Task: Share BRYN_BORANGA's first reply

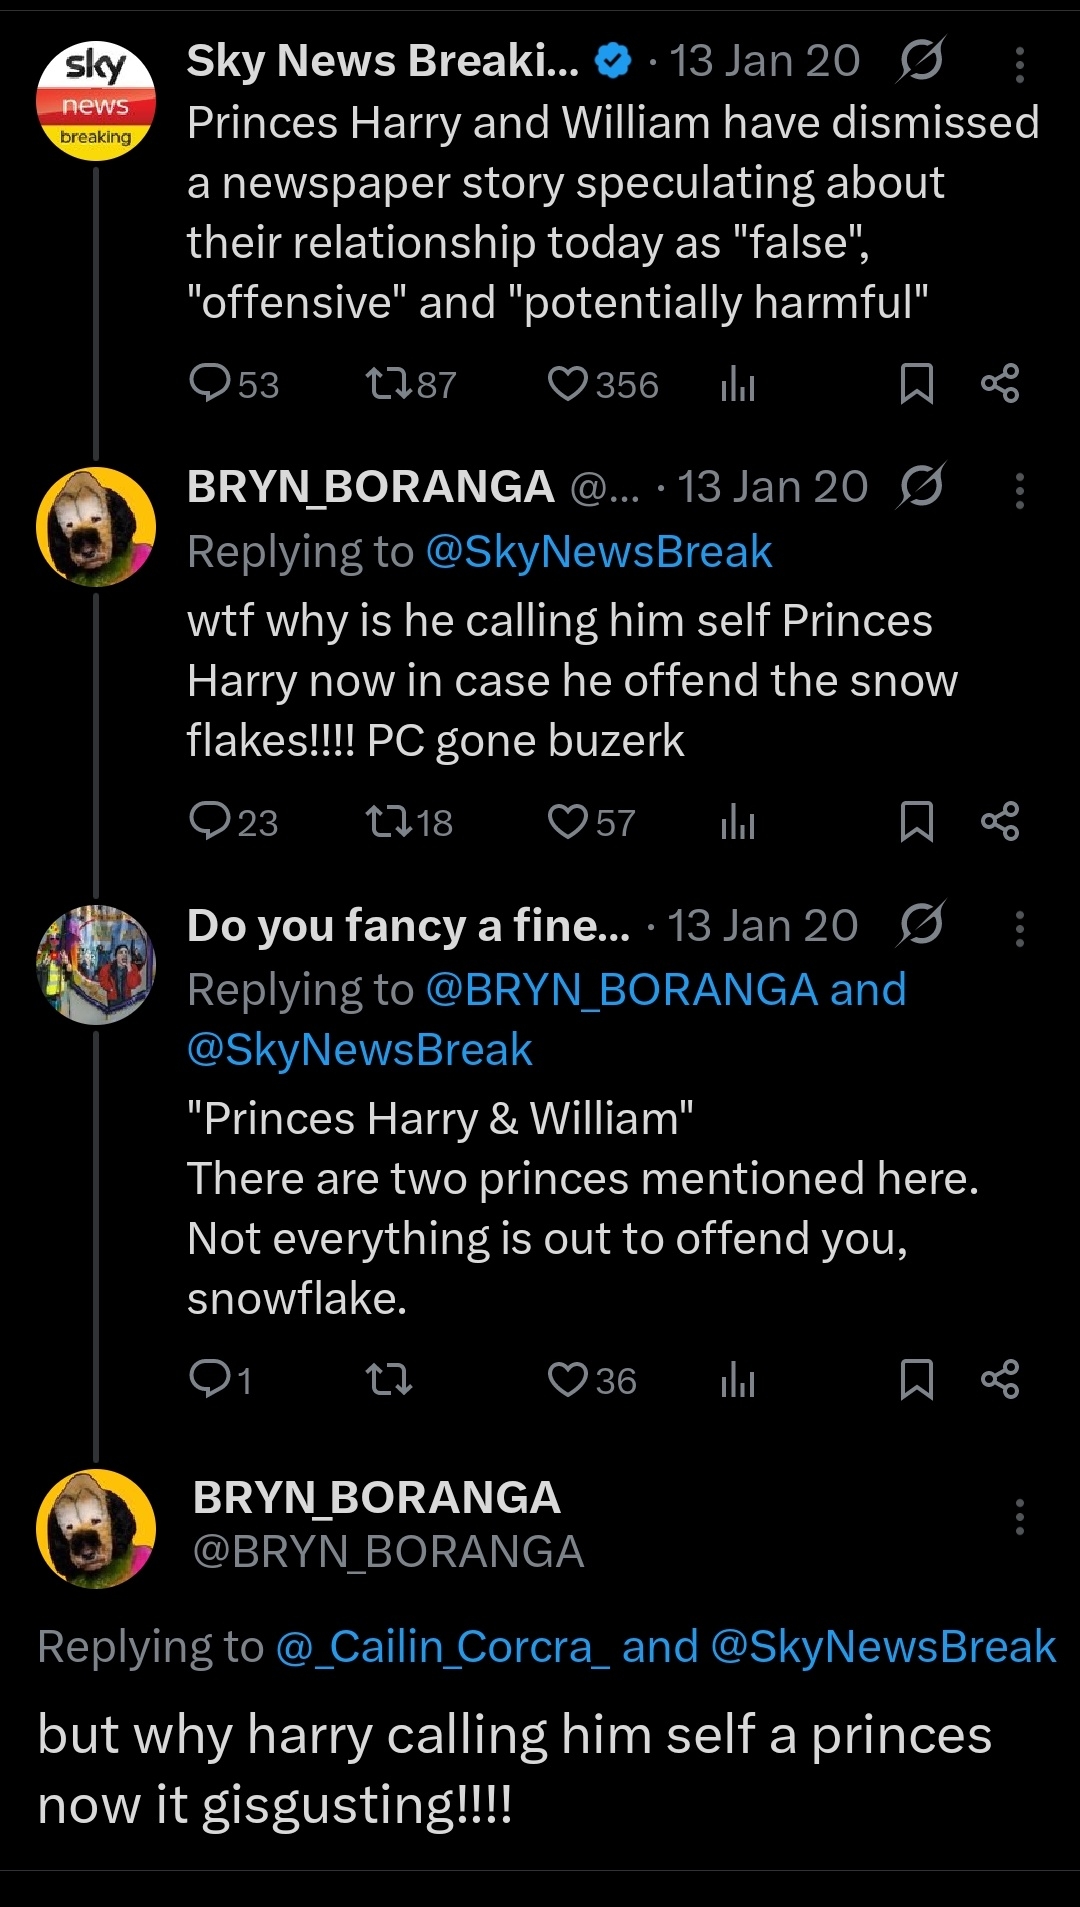Action: click(x=1000, y=822)
